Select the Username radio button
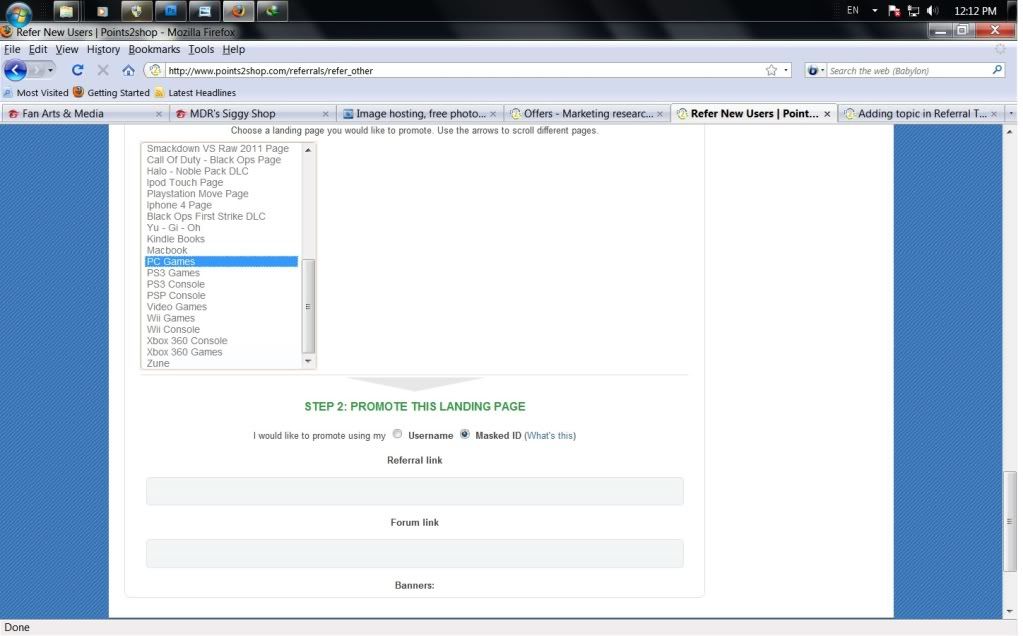The image size is (1023, 636). click(x=397, y=434)
